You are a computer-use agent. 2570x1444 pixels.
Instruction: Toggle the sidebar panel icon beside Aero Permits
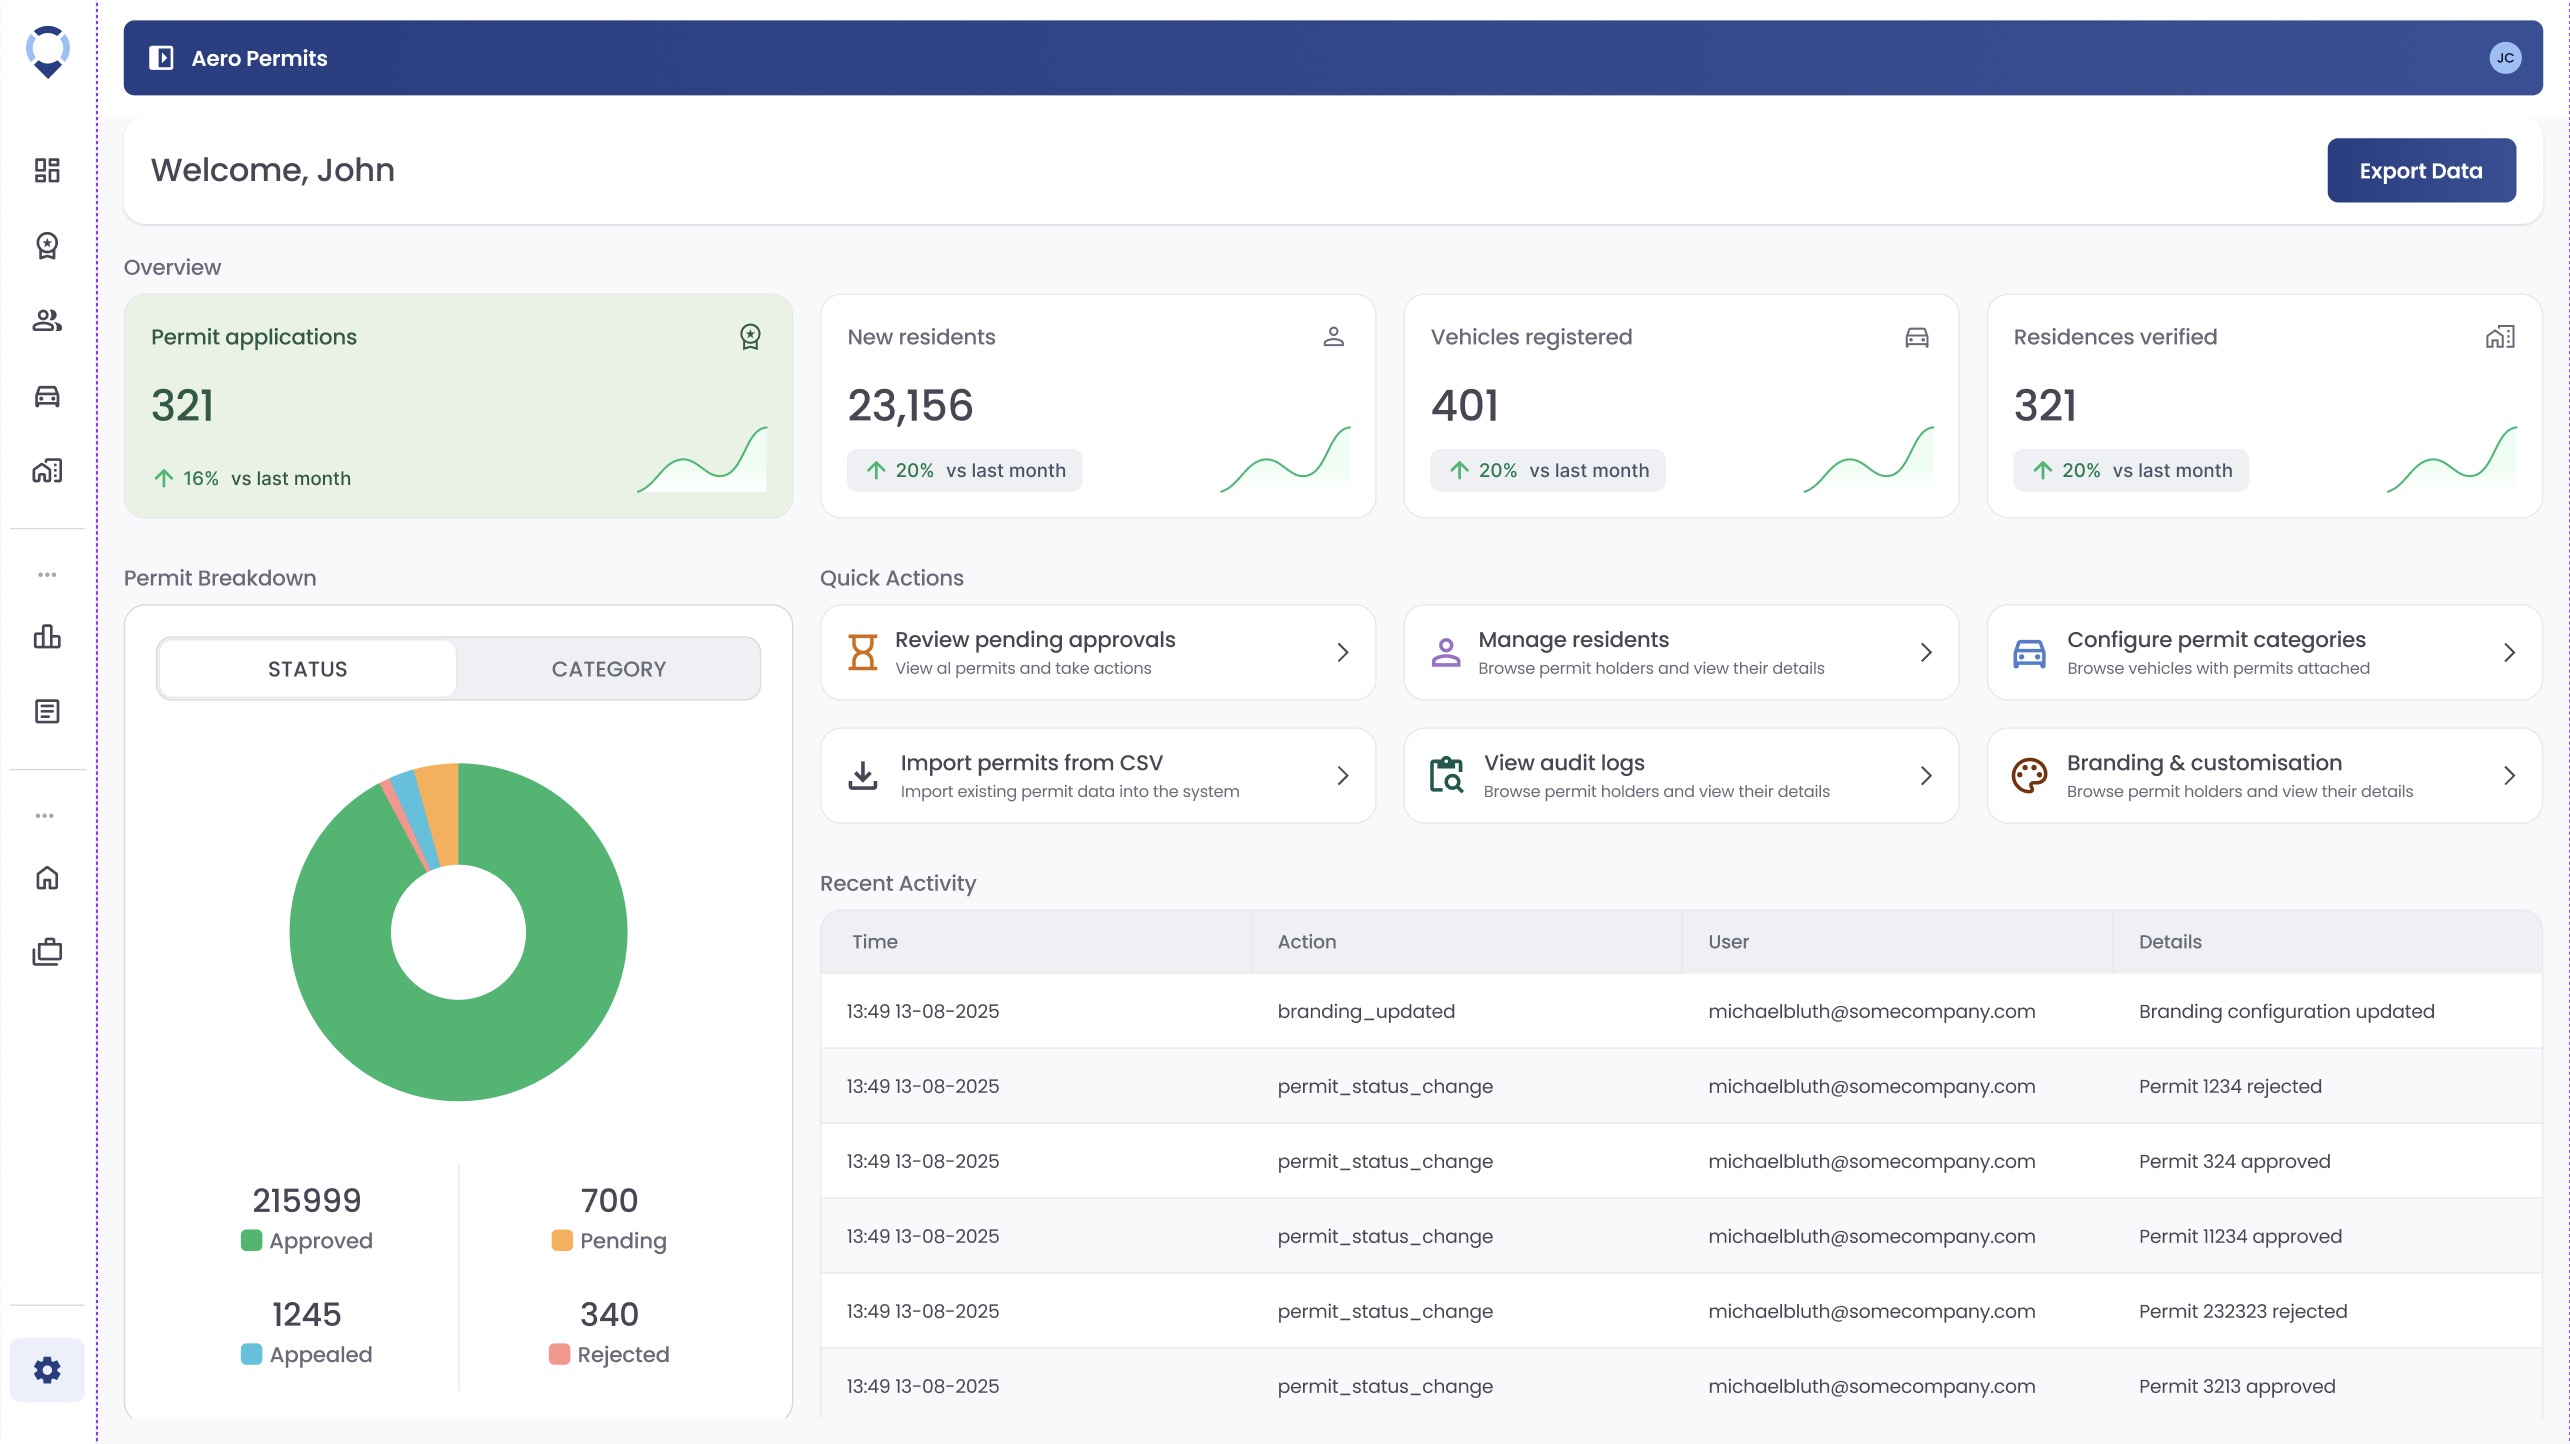(x=161, y=58)
